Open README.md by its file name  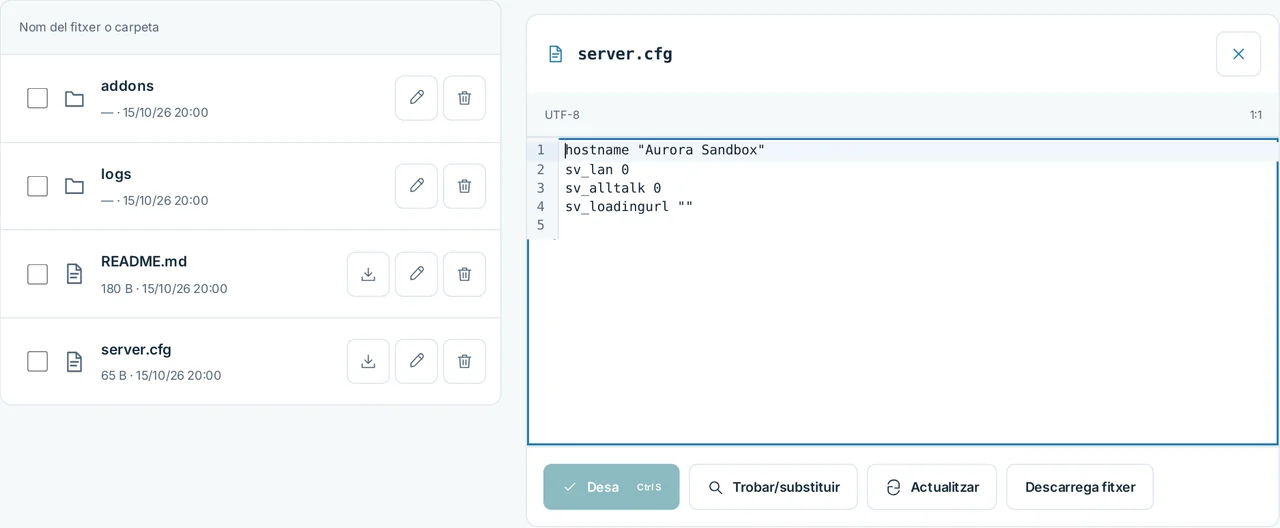click(144, 262)
